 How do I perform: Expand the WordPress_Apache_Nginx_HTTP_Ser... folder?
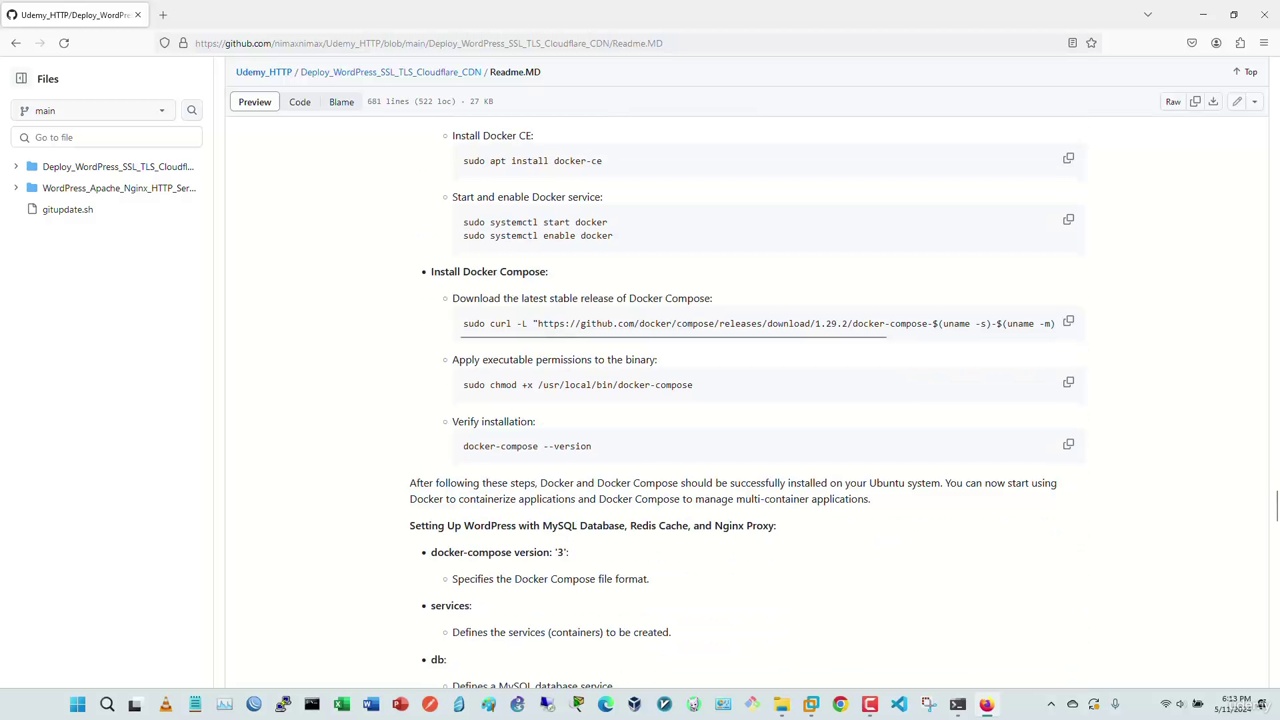[16, 188]
